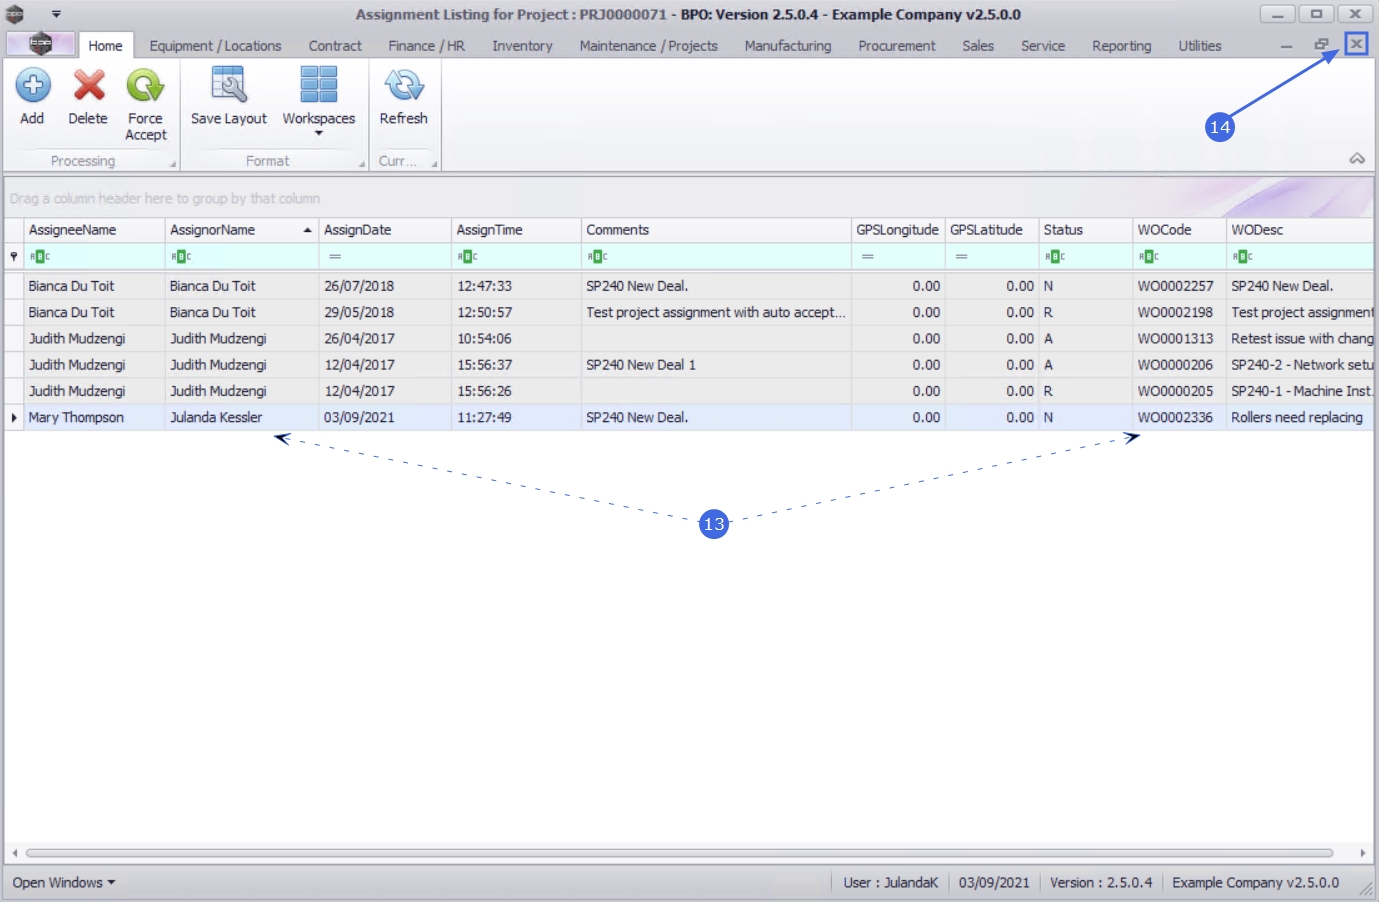Expand the Processing group launcher
1379x902 pixels.
coord(173,164)
